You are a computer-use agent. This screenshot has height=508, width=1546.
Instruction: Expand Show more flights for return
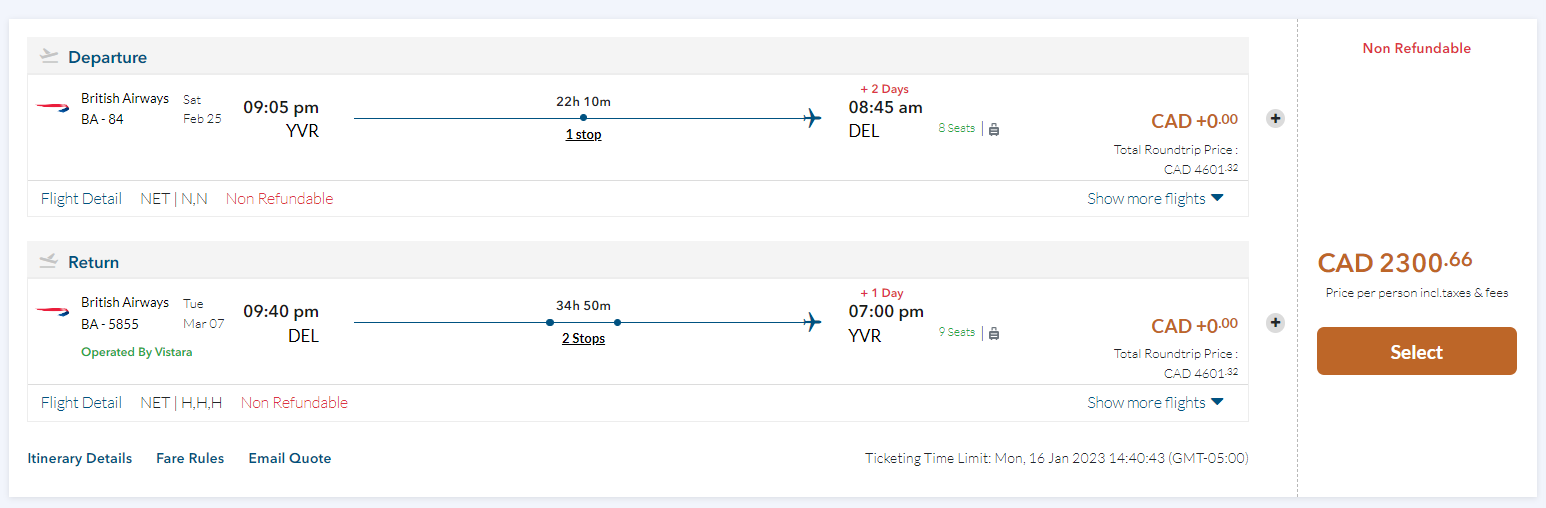(x=1155, y=402)
